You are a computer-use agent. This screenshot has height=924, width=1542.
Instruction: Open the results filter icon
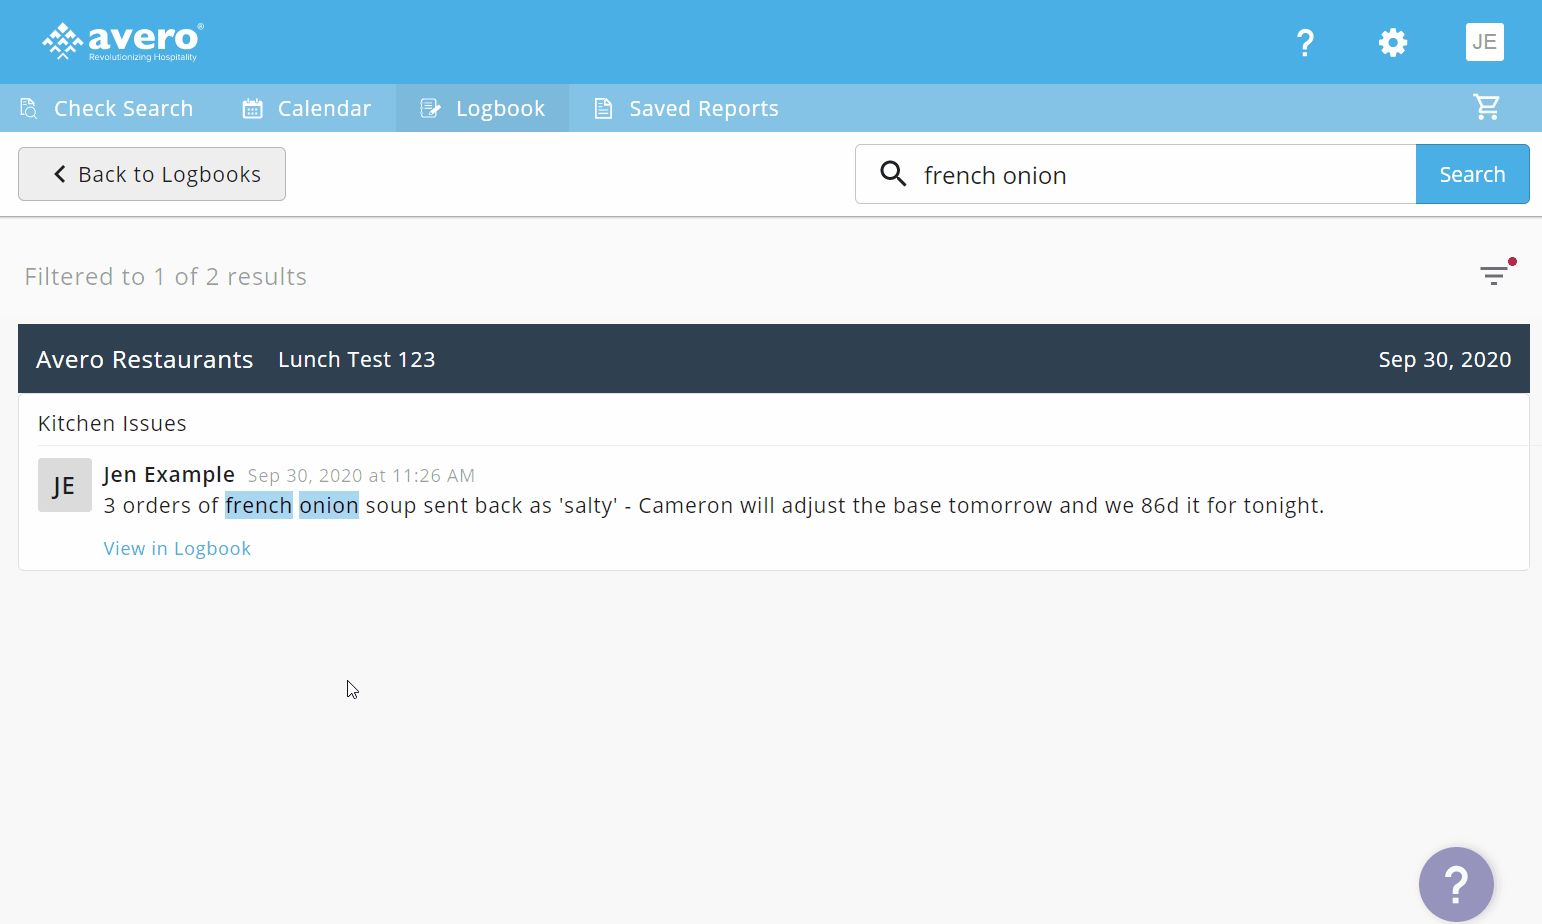[1495, 275]
